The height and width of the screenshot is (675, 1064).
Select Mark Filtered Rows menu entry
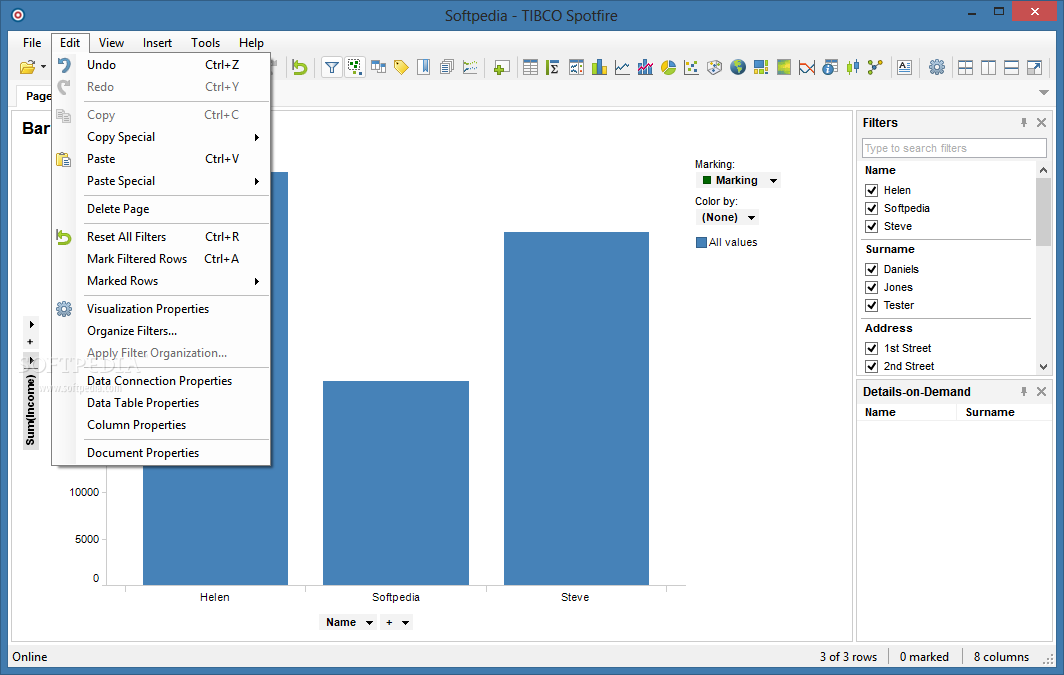[x=163, y=259]
